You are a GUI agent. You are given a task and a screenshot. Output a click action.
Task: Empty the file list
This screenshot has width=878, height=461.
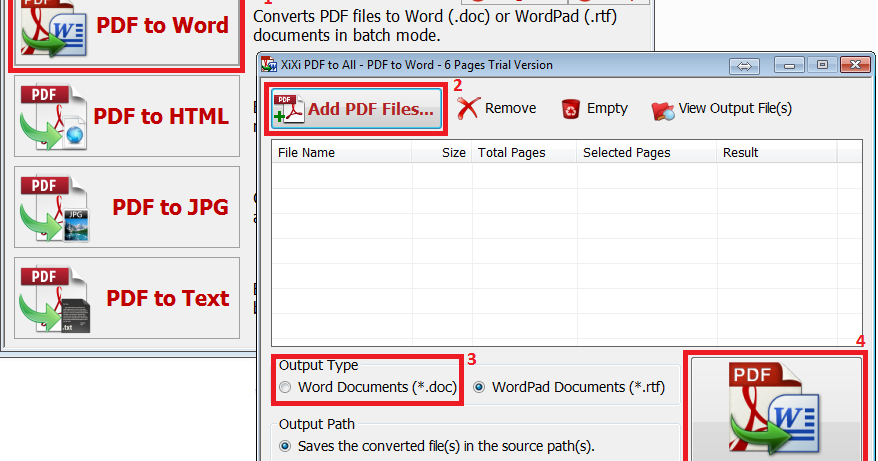pyautogui.click(x=594, y=108)
